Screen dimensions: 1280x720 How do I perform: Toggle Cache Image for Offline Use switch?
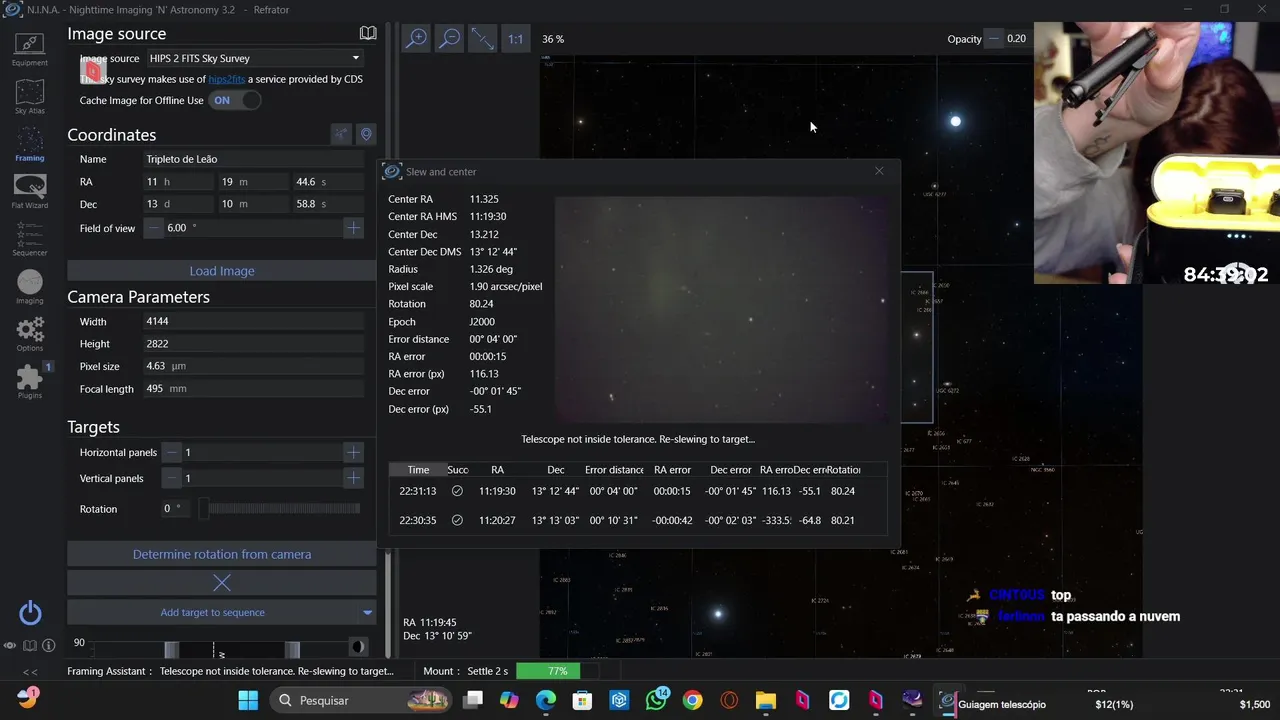pyautogui.click(x=235, y=100)
